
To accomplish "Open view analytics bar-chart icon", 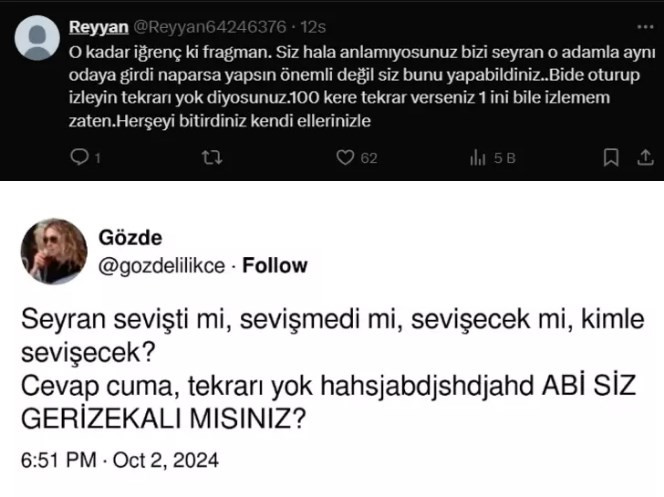I will [477, 157].
